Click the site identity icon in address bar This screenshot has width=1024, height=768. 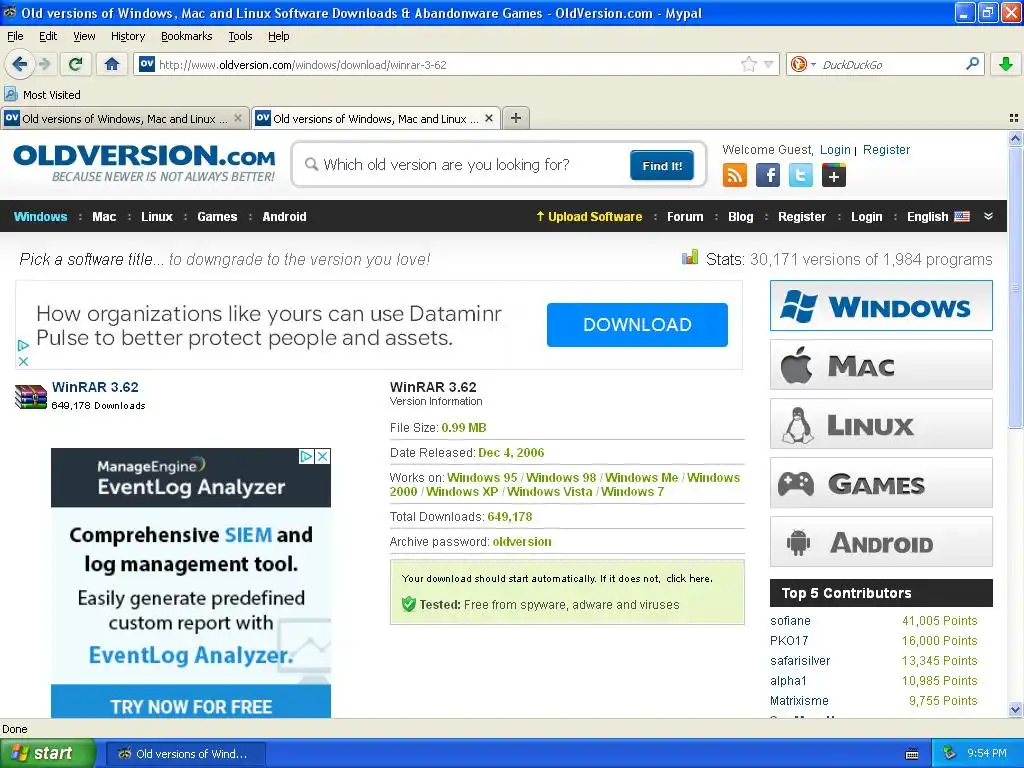(x=147, y=64)
